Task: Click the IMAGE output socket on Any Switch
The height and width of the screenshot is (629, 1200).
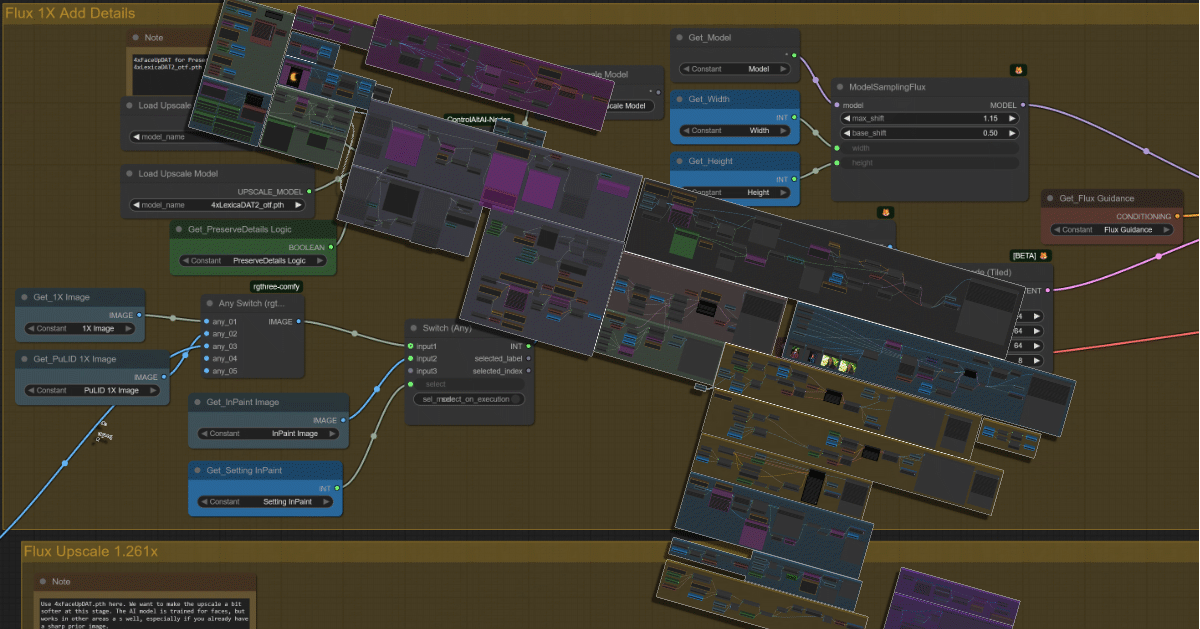Action: click(297, 321)
